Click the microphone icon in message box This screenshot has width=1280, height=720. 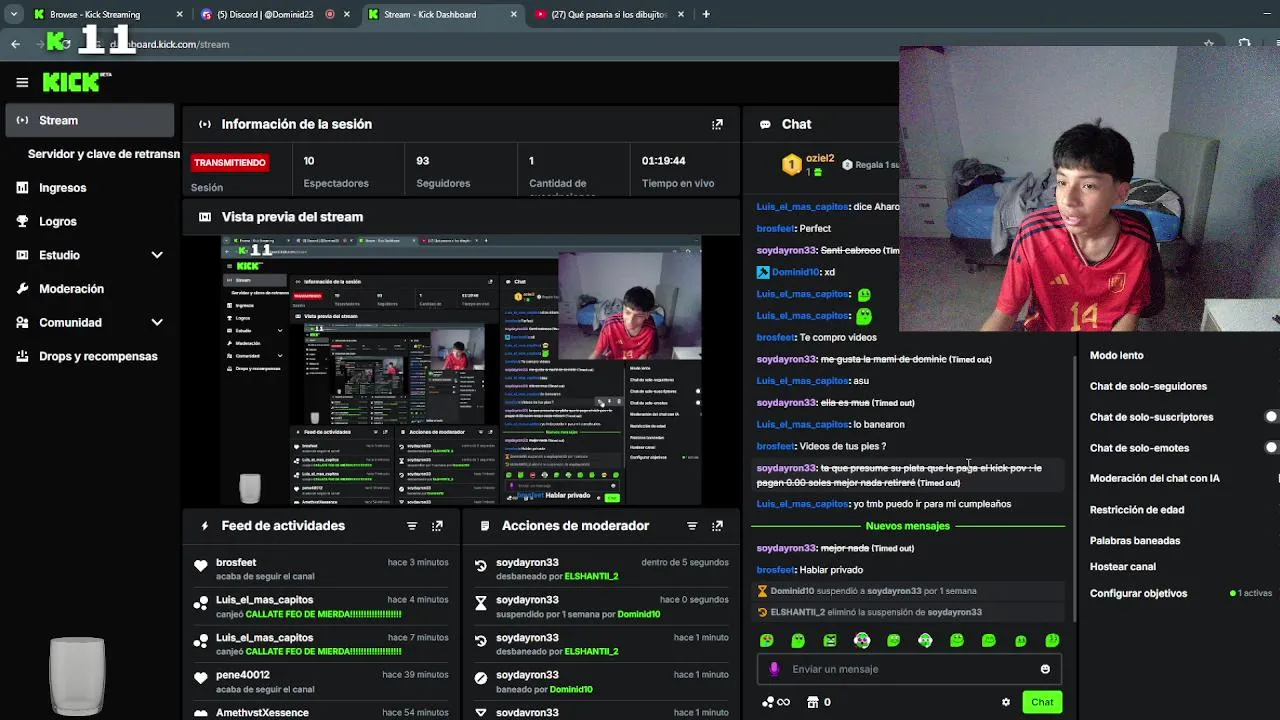click(774, 669)
